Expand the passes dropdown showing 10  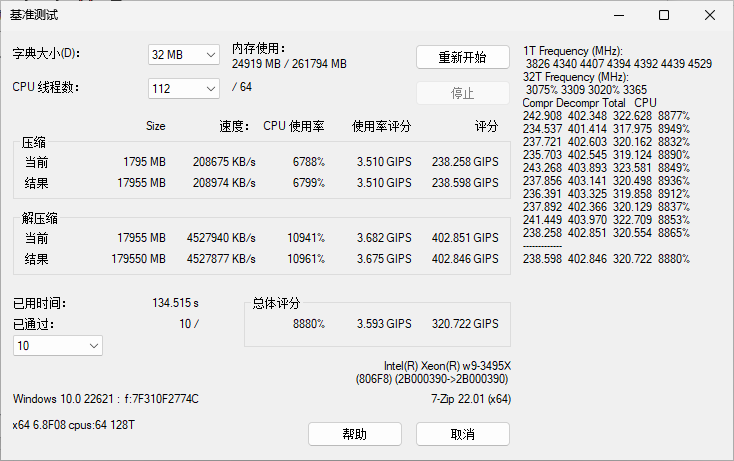(58, 346)
